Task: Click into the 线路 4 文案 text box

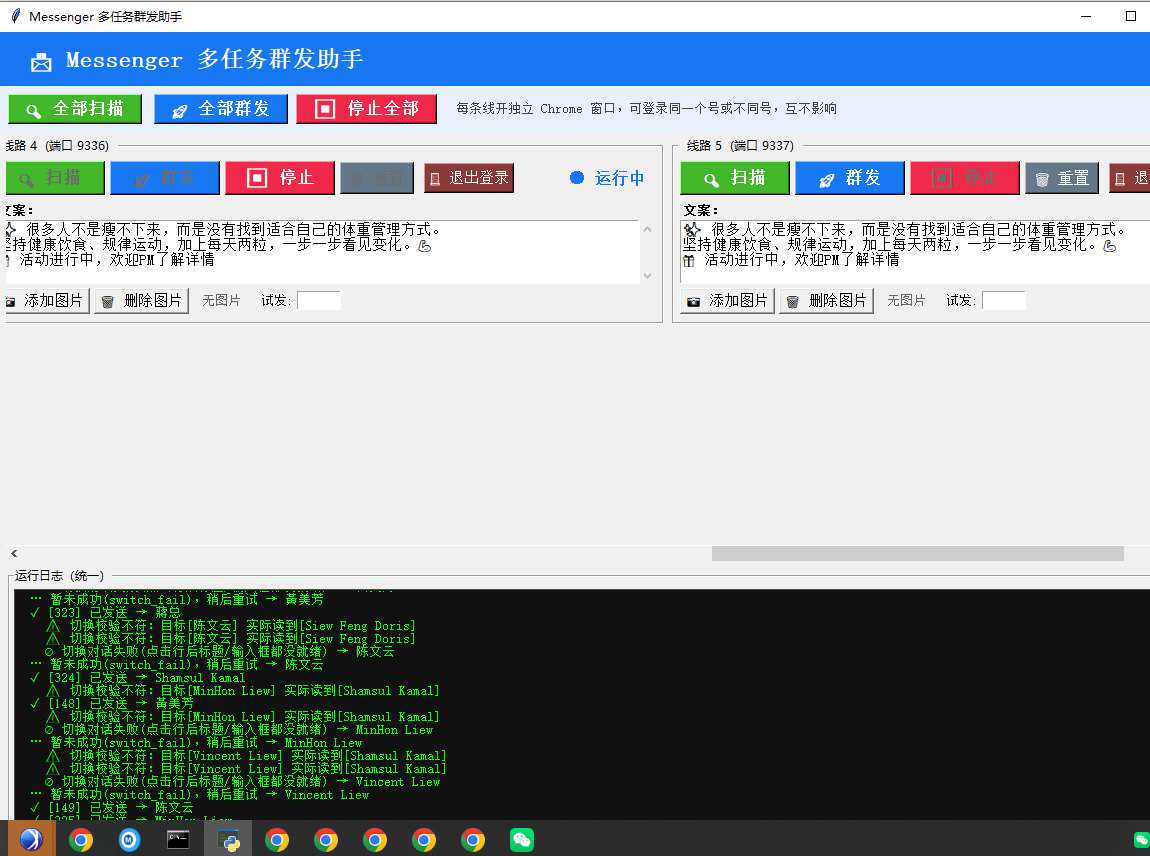Action: pyautogui.click(x=321, y=252)
